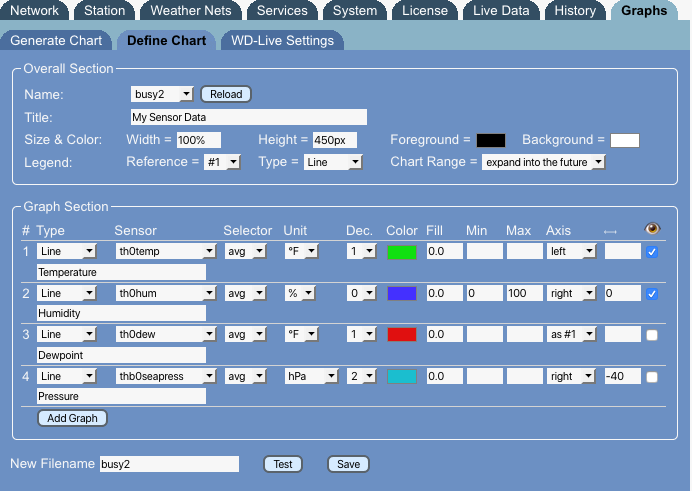Click the Title field with My Sensor Data
The width and height of the screenshot is (692, 491).
[x=249, y=117]
